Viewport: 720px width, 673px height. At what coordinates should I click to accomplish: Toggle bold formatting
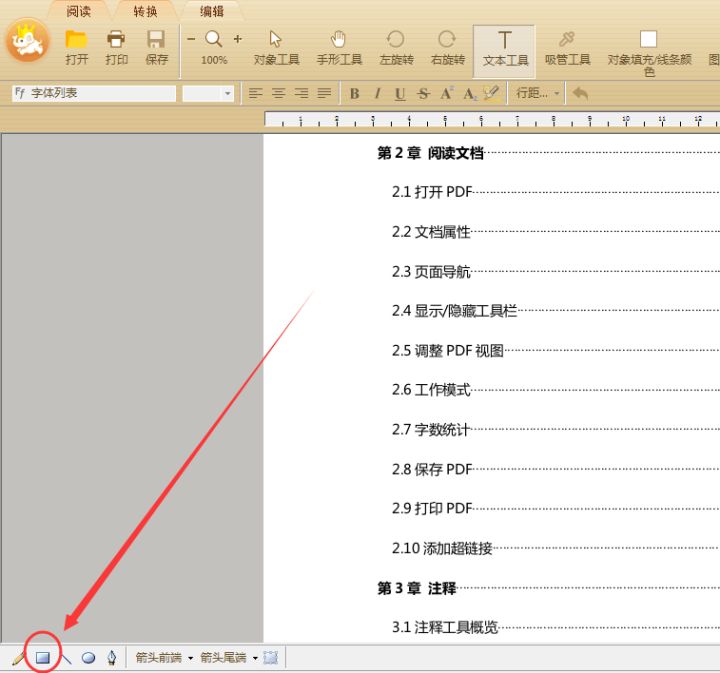[x=354, y=94]
